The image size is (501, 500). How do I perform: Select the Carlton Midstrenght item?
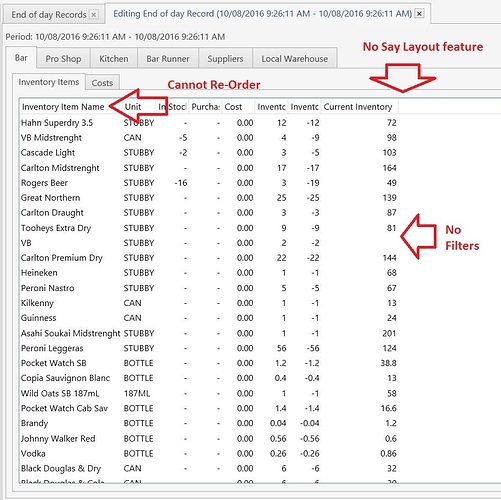(209, 168)
